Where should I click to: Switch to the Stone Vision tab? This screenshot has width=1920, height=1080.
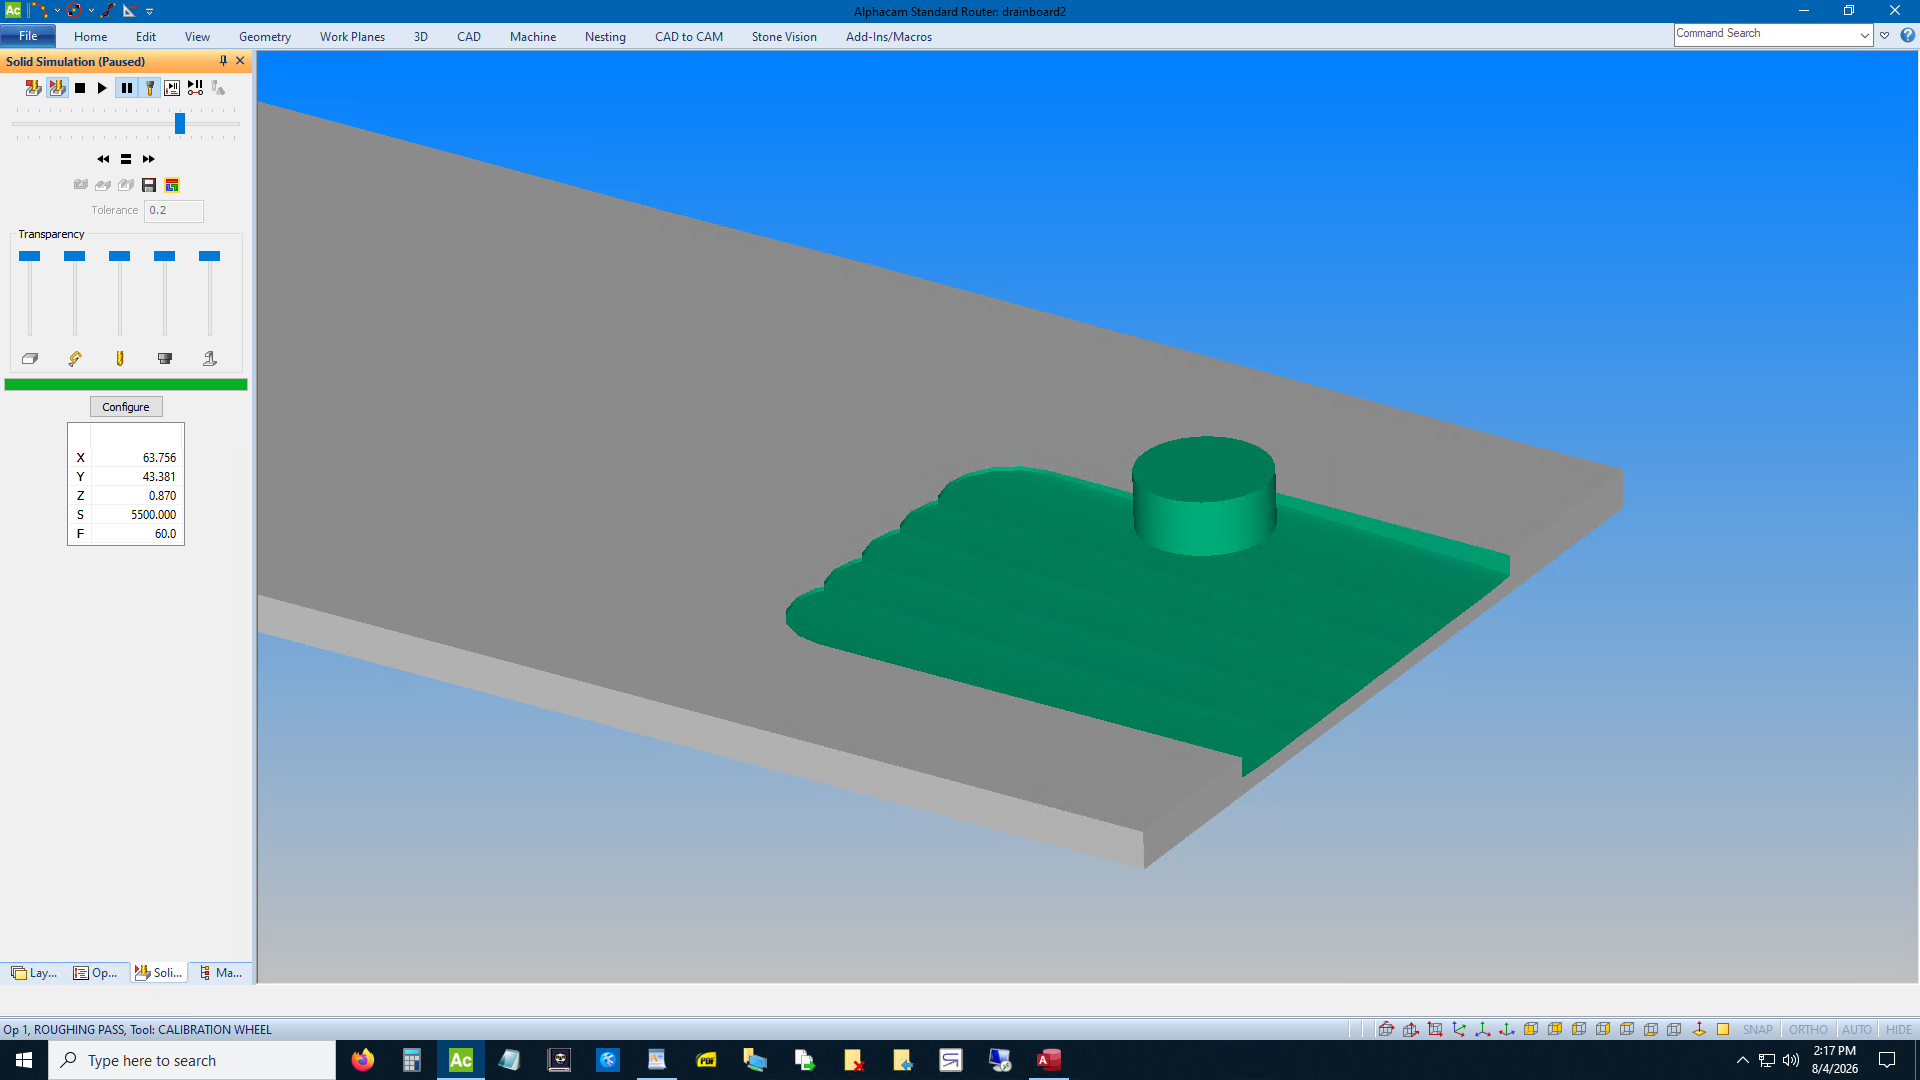click(x=784, y=37)
